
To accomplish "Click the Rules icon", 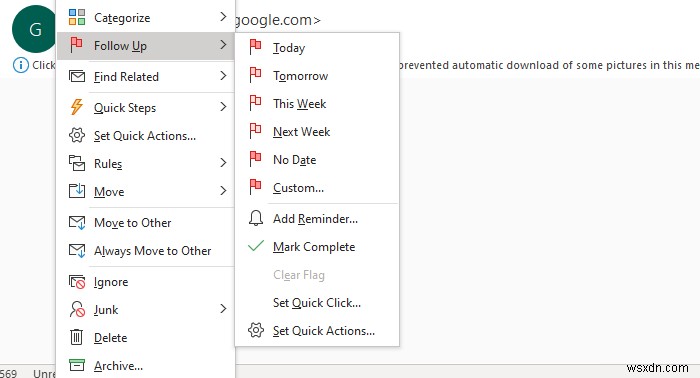I will pyautogui.click(x=77, y=163).
